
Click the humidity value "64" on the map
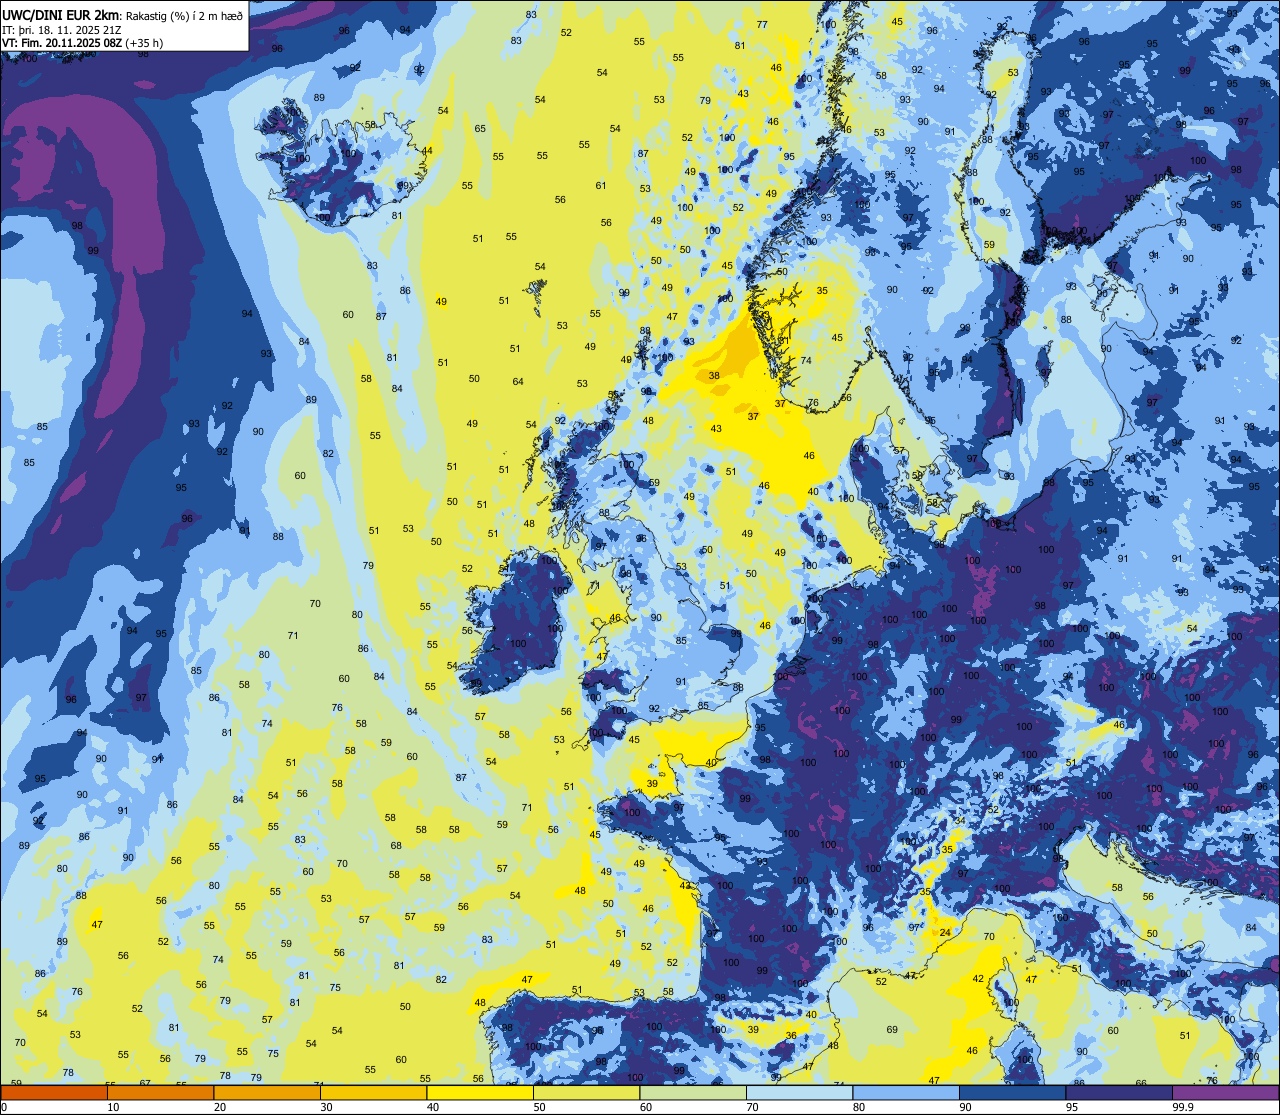(518, 381)
